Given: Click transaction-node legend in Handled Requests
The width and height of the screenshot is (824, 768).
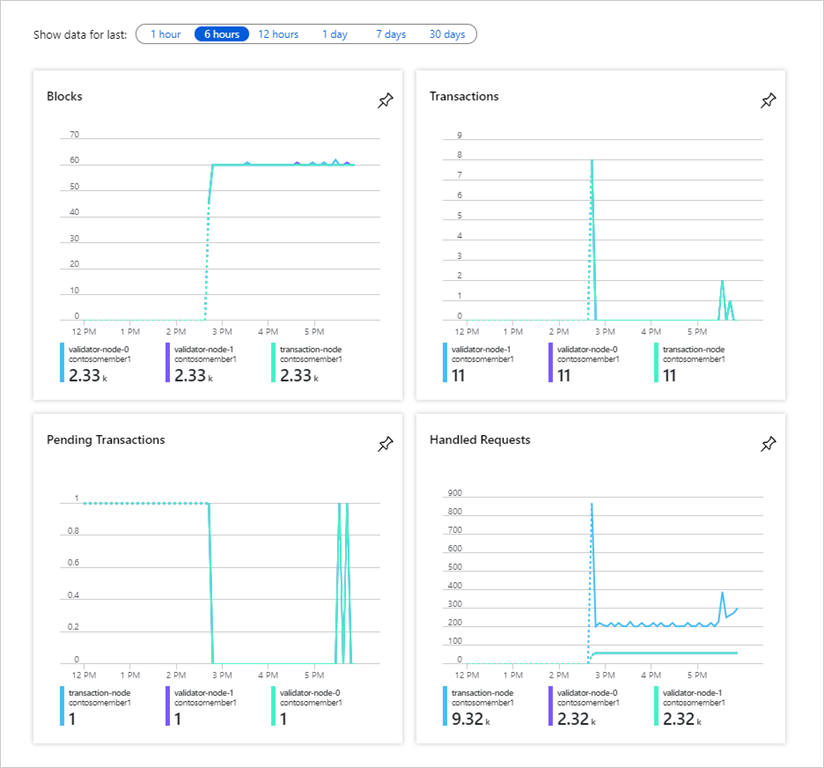Looking at the screenshot, I should click(x=485, y=692).
